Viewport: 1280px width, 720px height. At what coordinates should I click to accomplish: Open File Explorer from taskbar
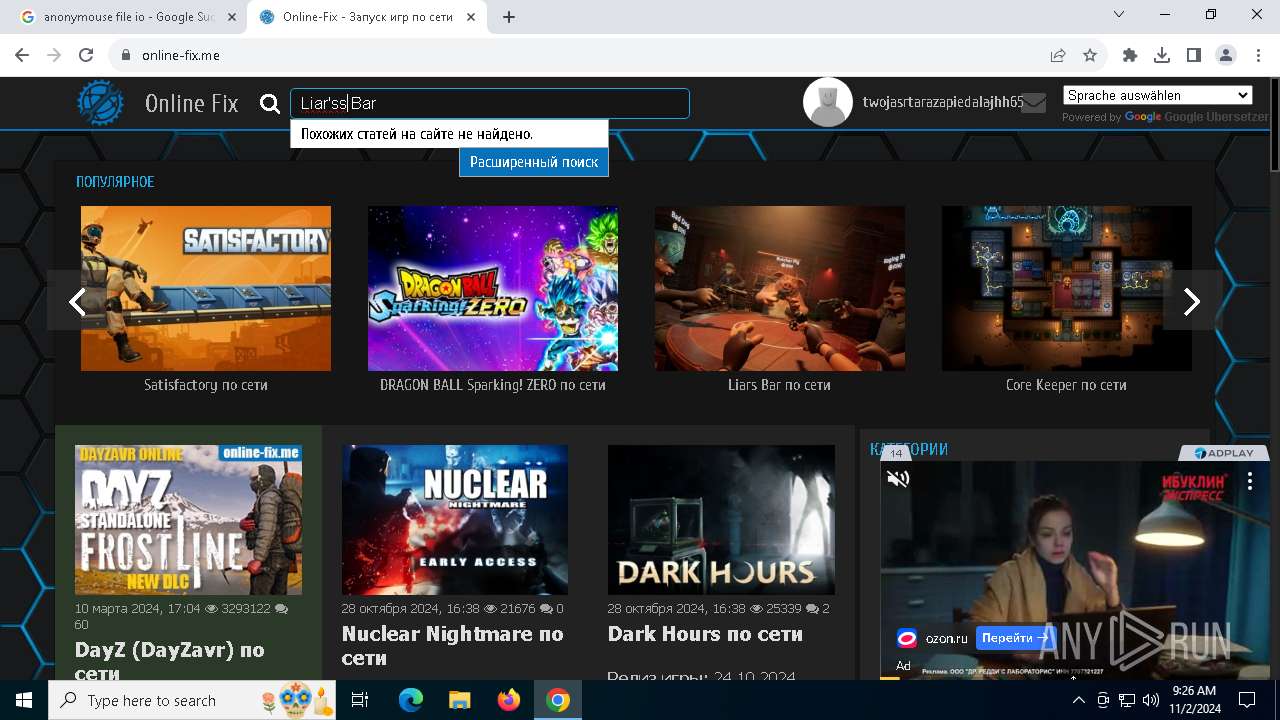[x=459, y=700]
